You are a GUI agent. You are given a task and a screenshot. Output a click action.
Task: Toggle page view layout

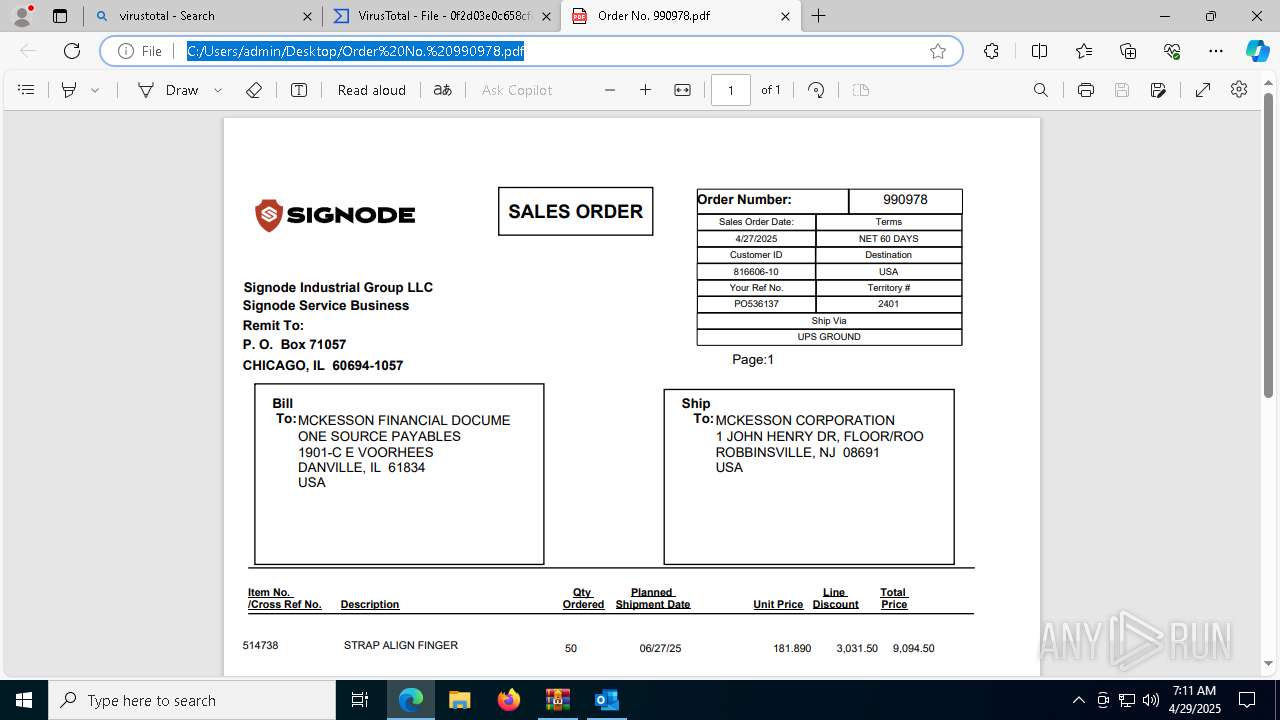pos(860,90)
